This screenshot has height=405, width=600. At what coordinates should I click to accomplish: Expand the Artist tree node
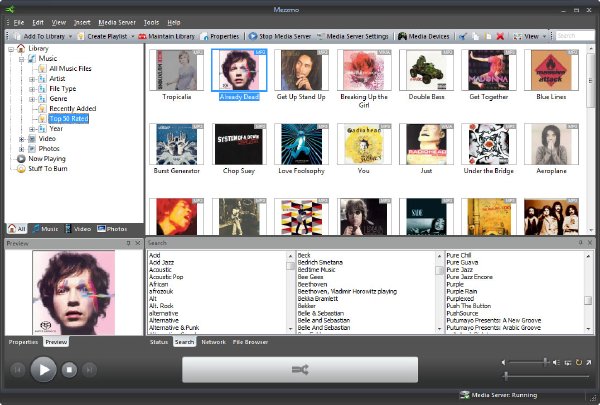(x=32, y=79)
